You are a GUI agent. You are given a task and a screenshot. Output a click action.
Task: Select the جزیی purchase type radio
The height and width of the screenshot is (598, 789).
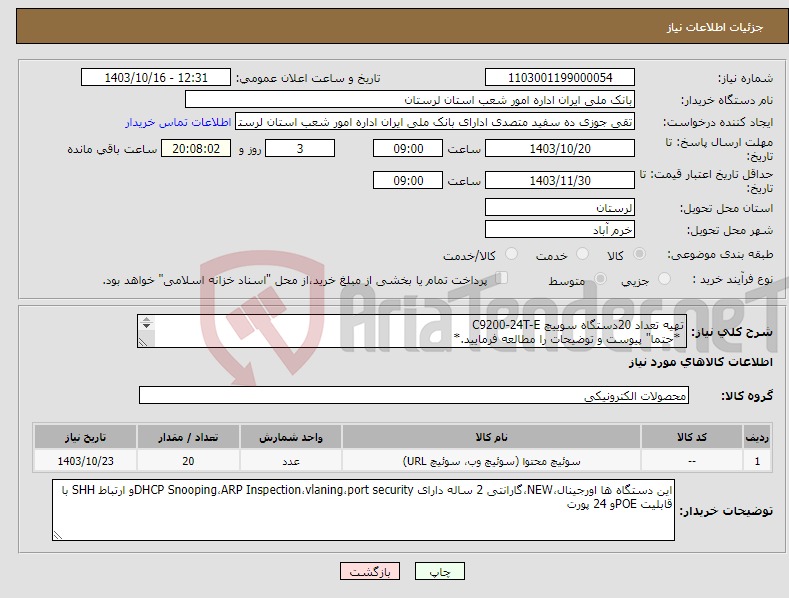pyautogui.click(x=664, y=278)
